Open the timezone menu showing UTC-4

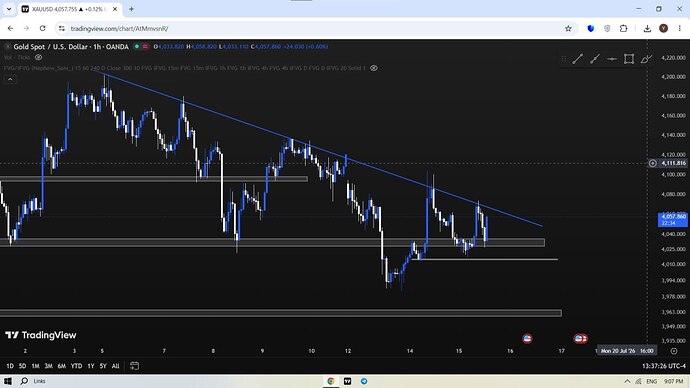tap(664, 366)
